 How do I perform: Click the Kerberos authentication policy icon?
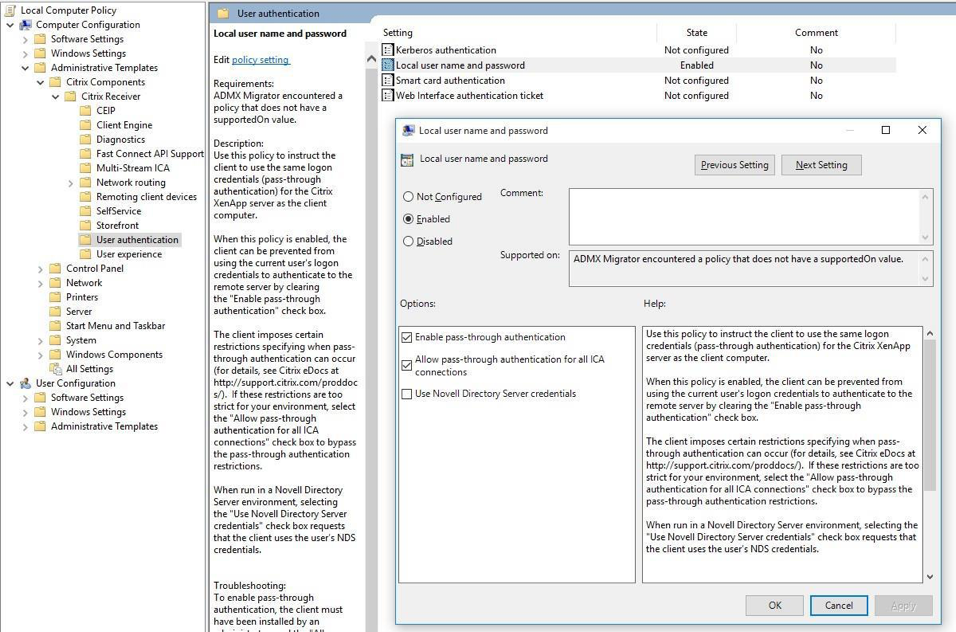[388, 50]
